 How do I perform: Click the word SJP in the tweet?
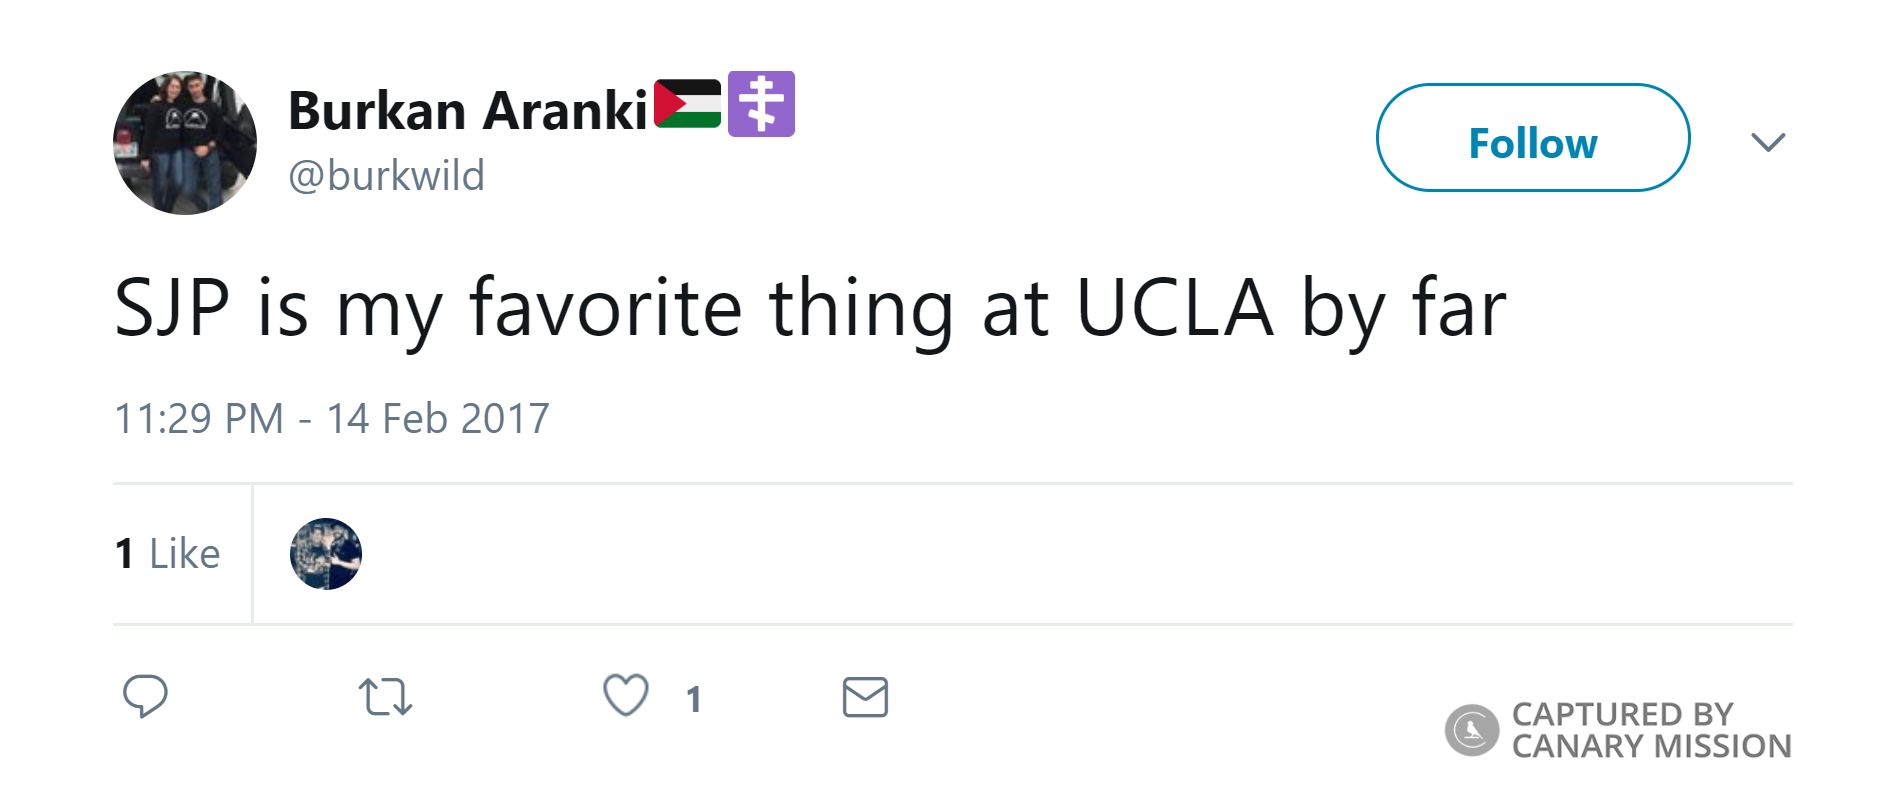click(172, 308)
